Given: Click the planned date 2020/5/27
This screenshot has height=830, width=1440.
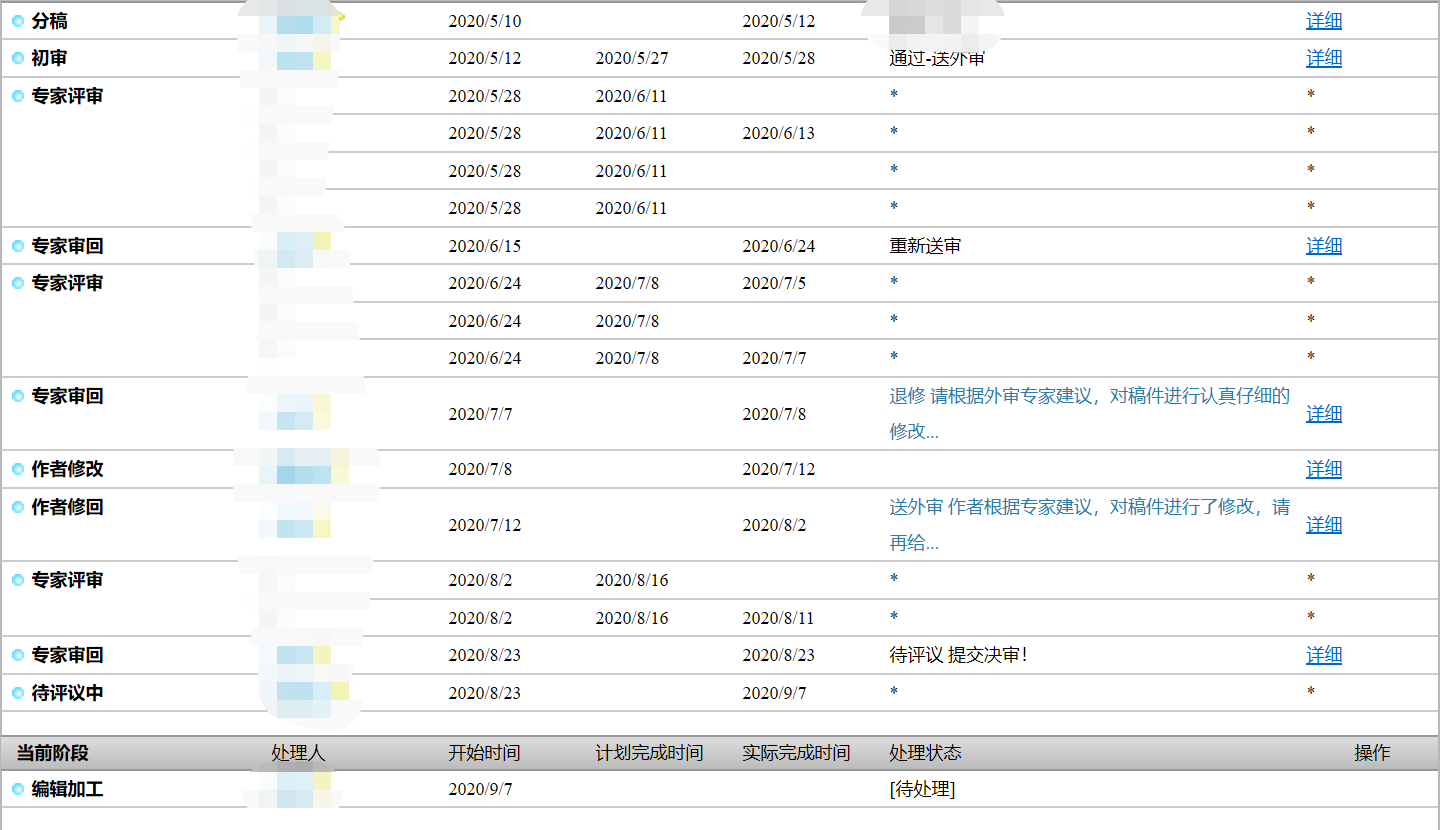Looking at the screenshot, I should pos(632,58).
